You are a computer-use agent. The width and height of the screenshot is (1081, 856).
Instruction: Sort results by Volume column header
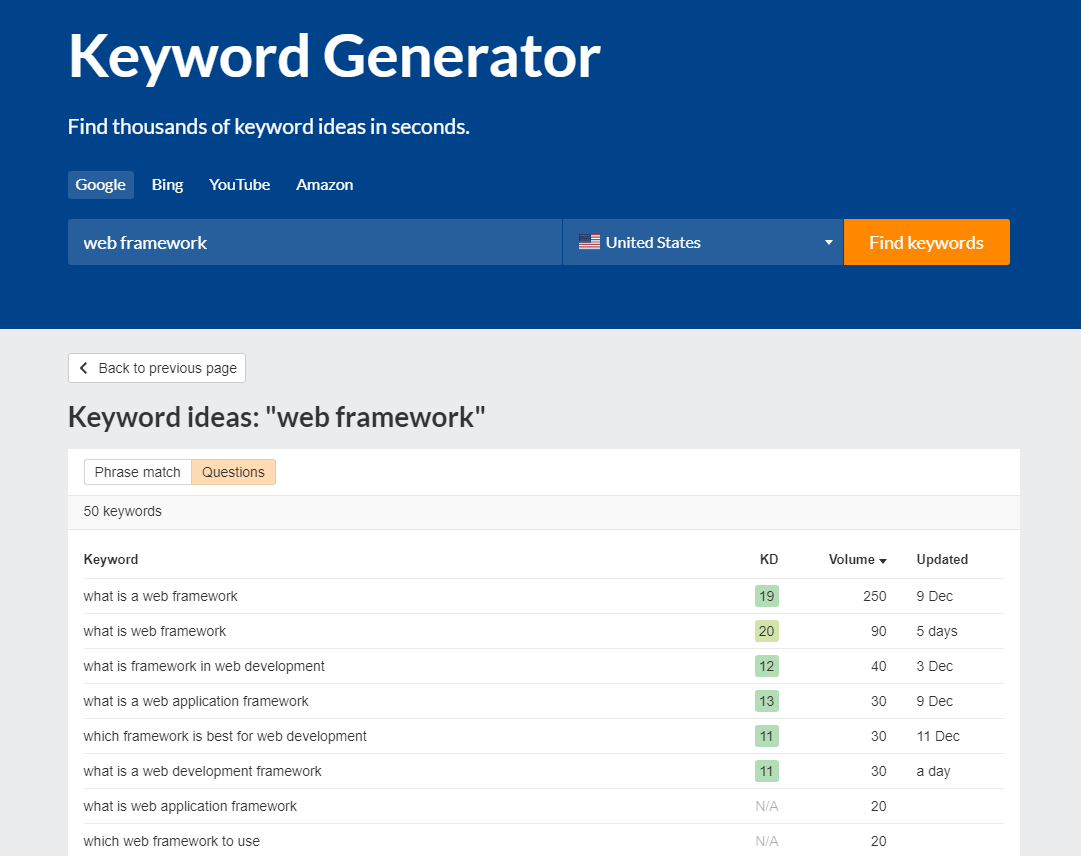[x=851, y=559]
